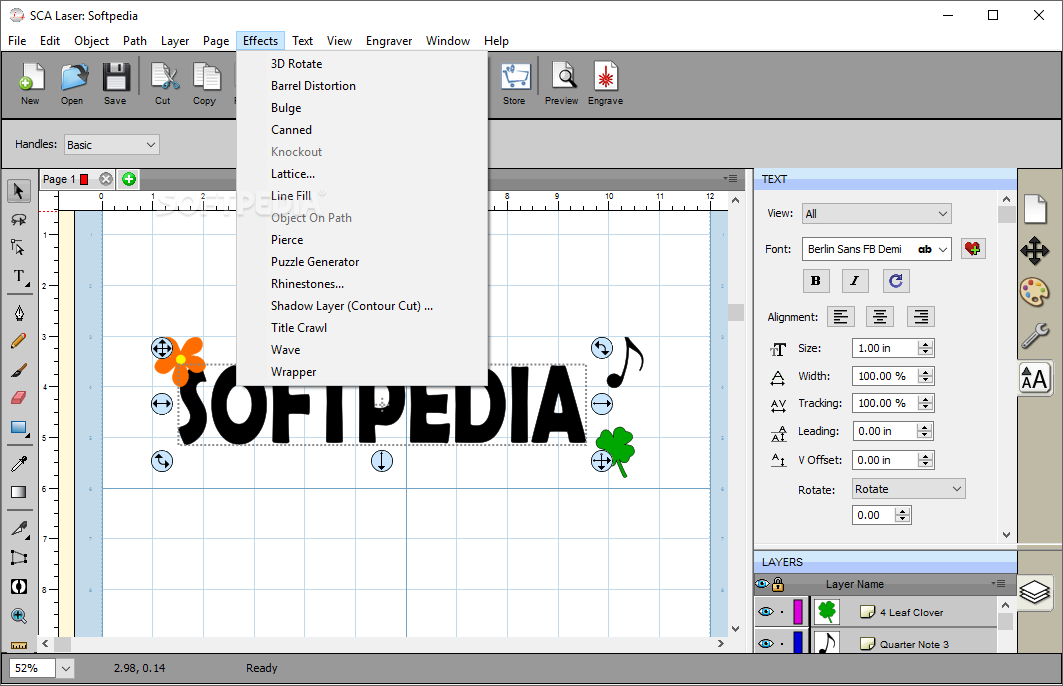
Task: Click the red Page 1 color swatch
Action: tap(84, 179)
